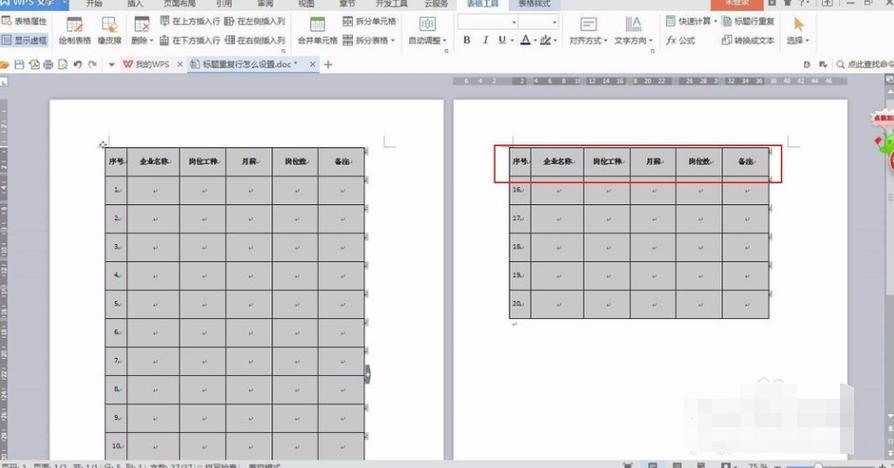Toggle underline formatting
The width and height of the screenshot is (894, 468).
click(502, 40)
